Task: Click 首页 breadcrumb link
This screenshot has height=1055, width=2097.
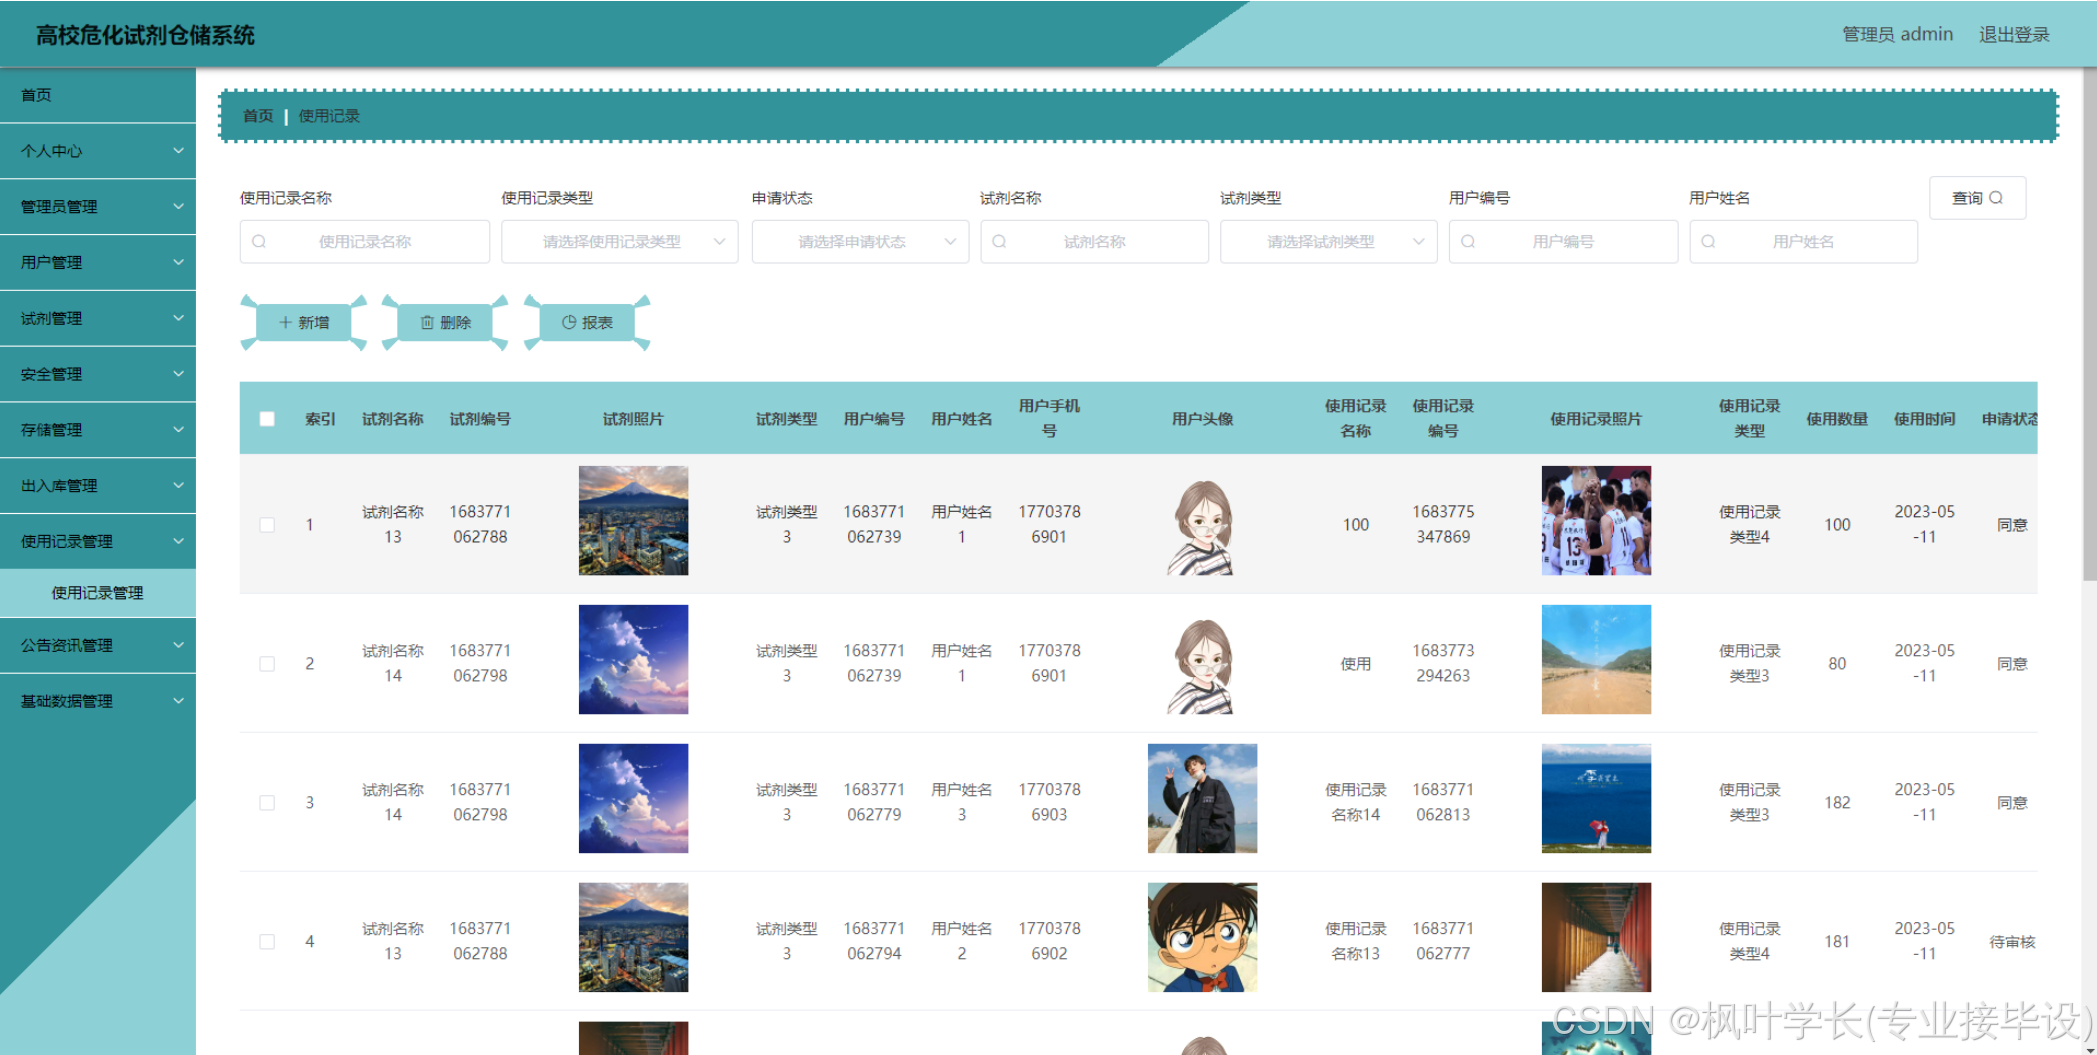Action: tap(258, 116)
